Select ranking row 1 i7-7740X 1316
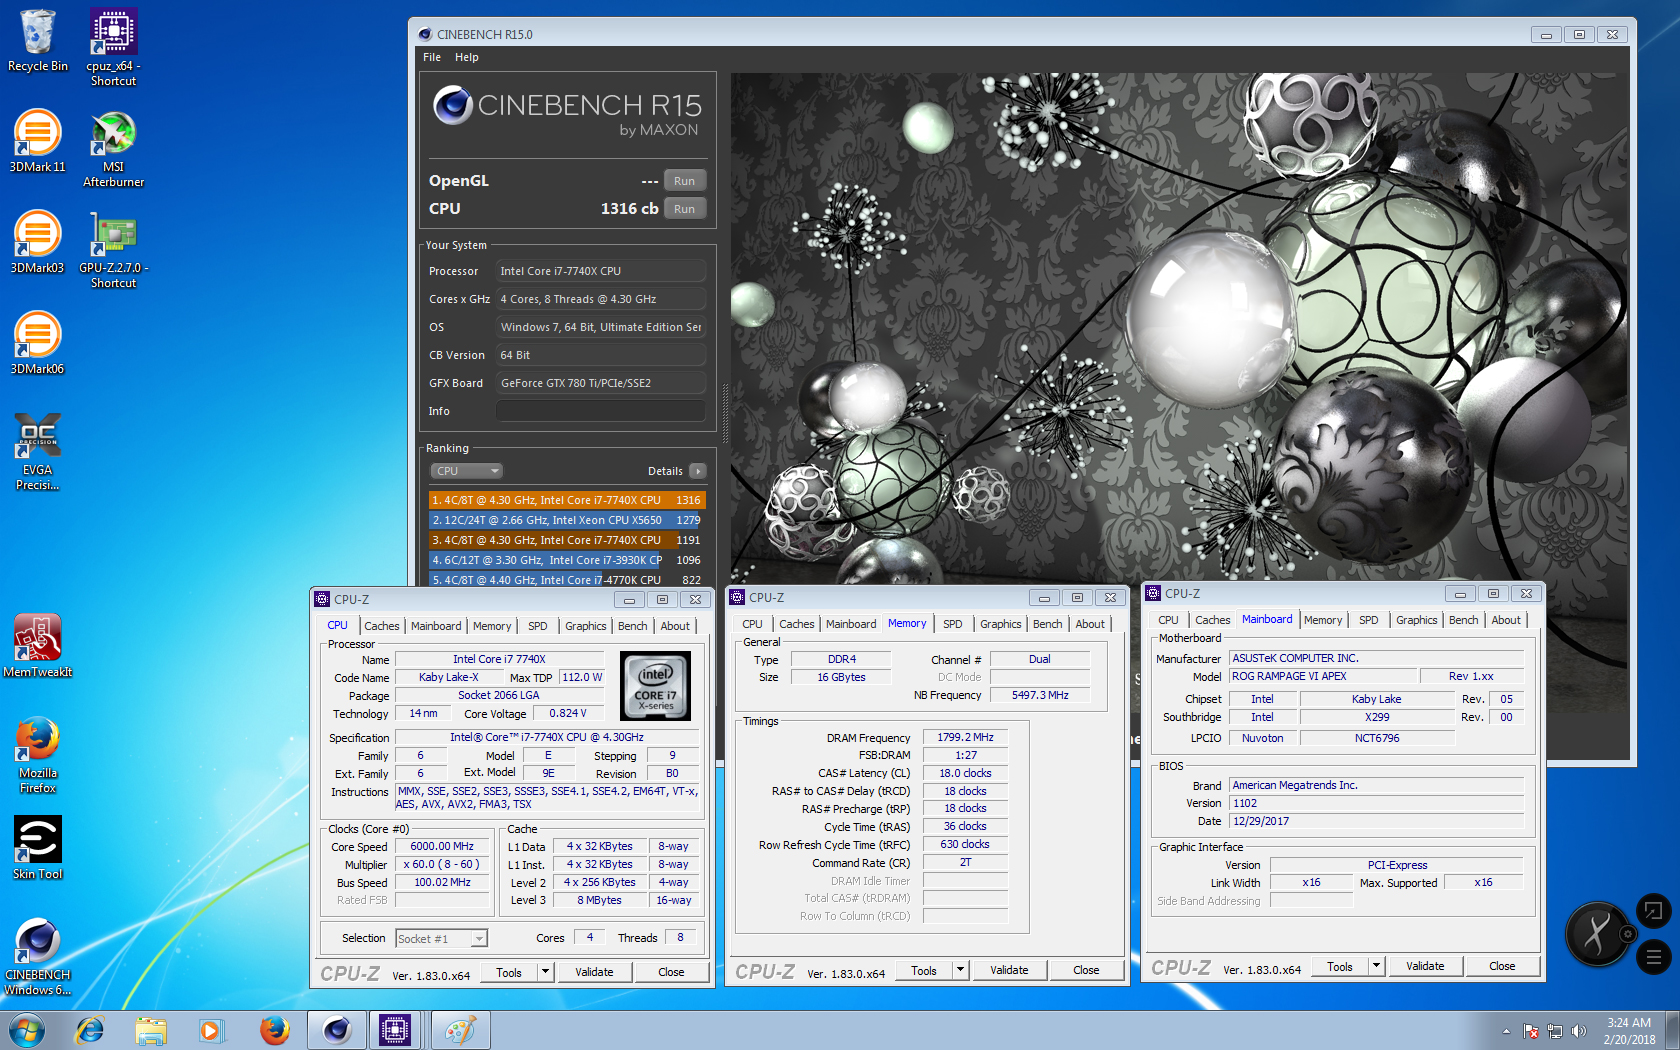 click(567, 500)
